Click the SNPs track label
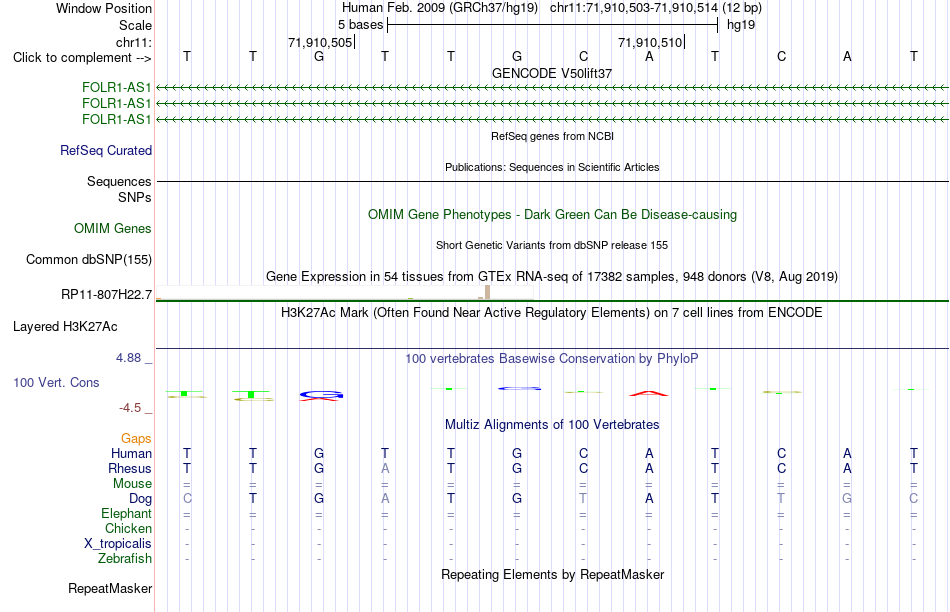 135,197
